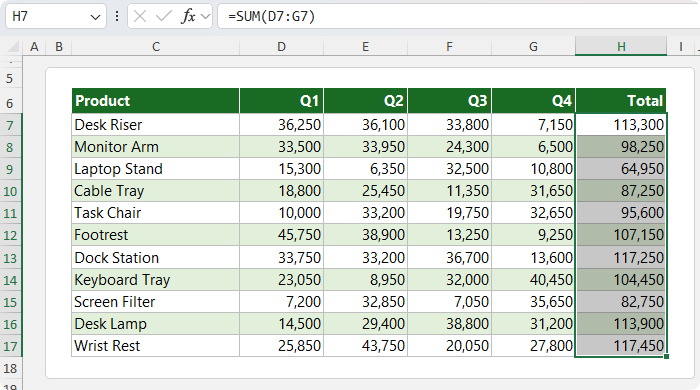This screenshot has height=390, width=700.
Task: Select column C header
Action: [155, 46]
